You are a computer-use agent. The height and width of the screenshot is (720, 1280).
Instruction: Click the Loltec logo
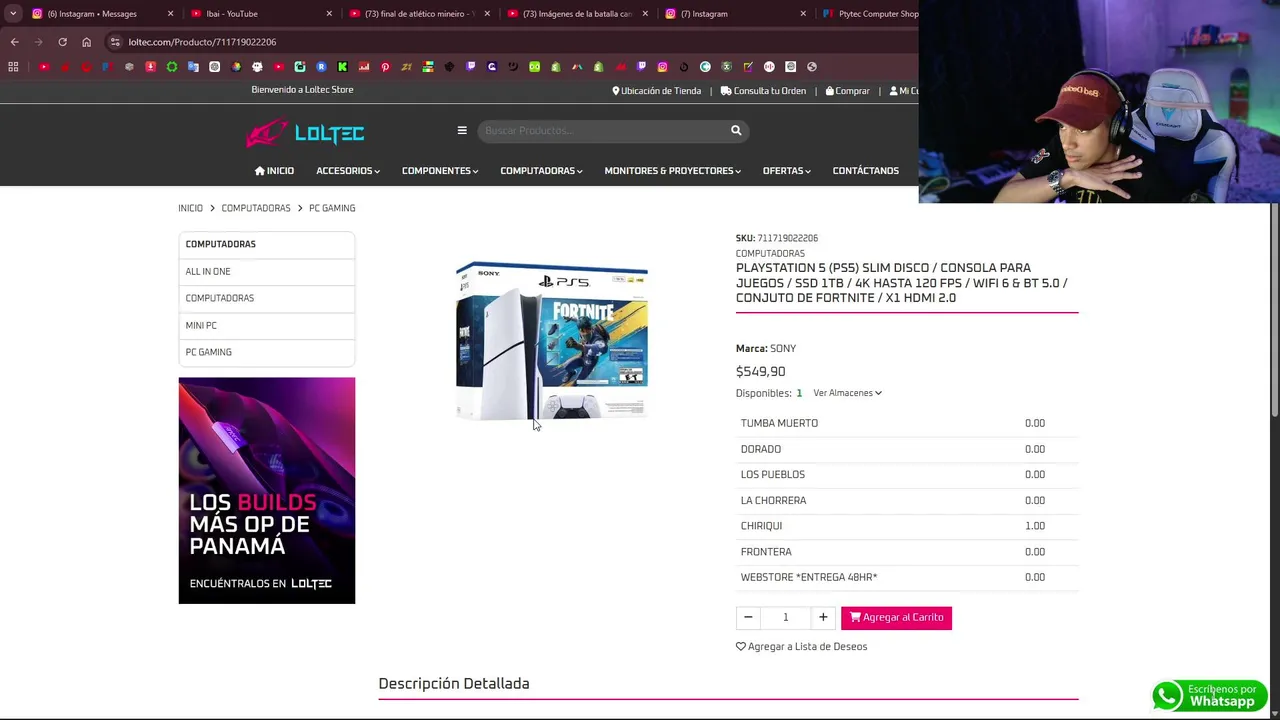tap(305, 133)
